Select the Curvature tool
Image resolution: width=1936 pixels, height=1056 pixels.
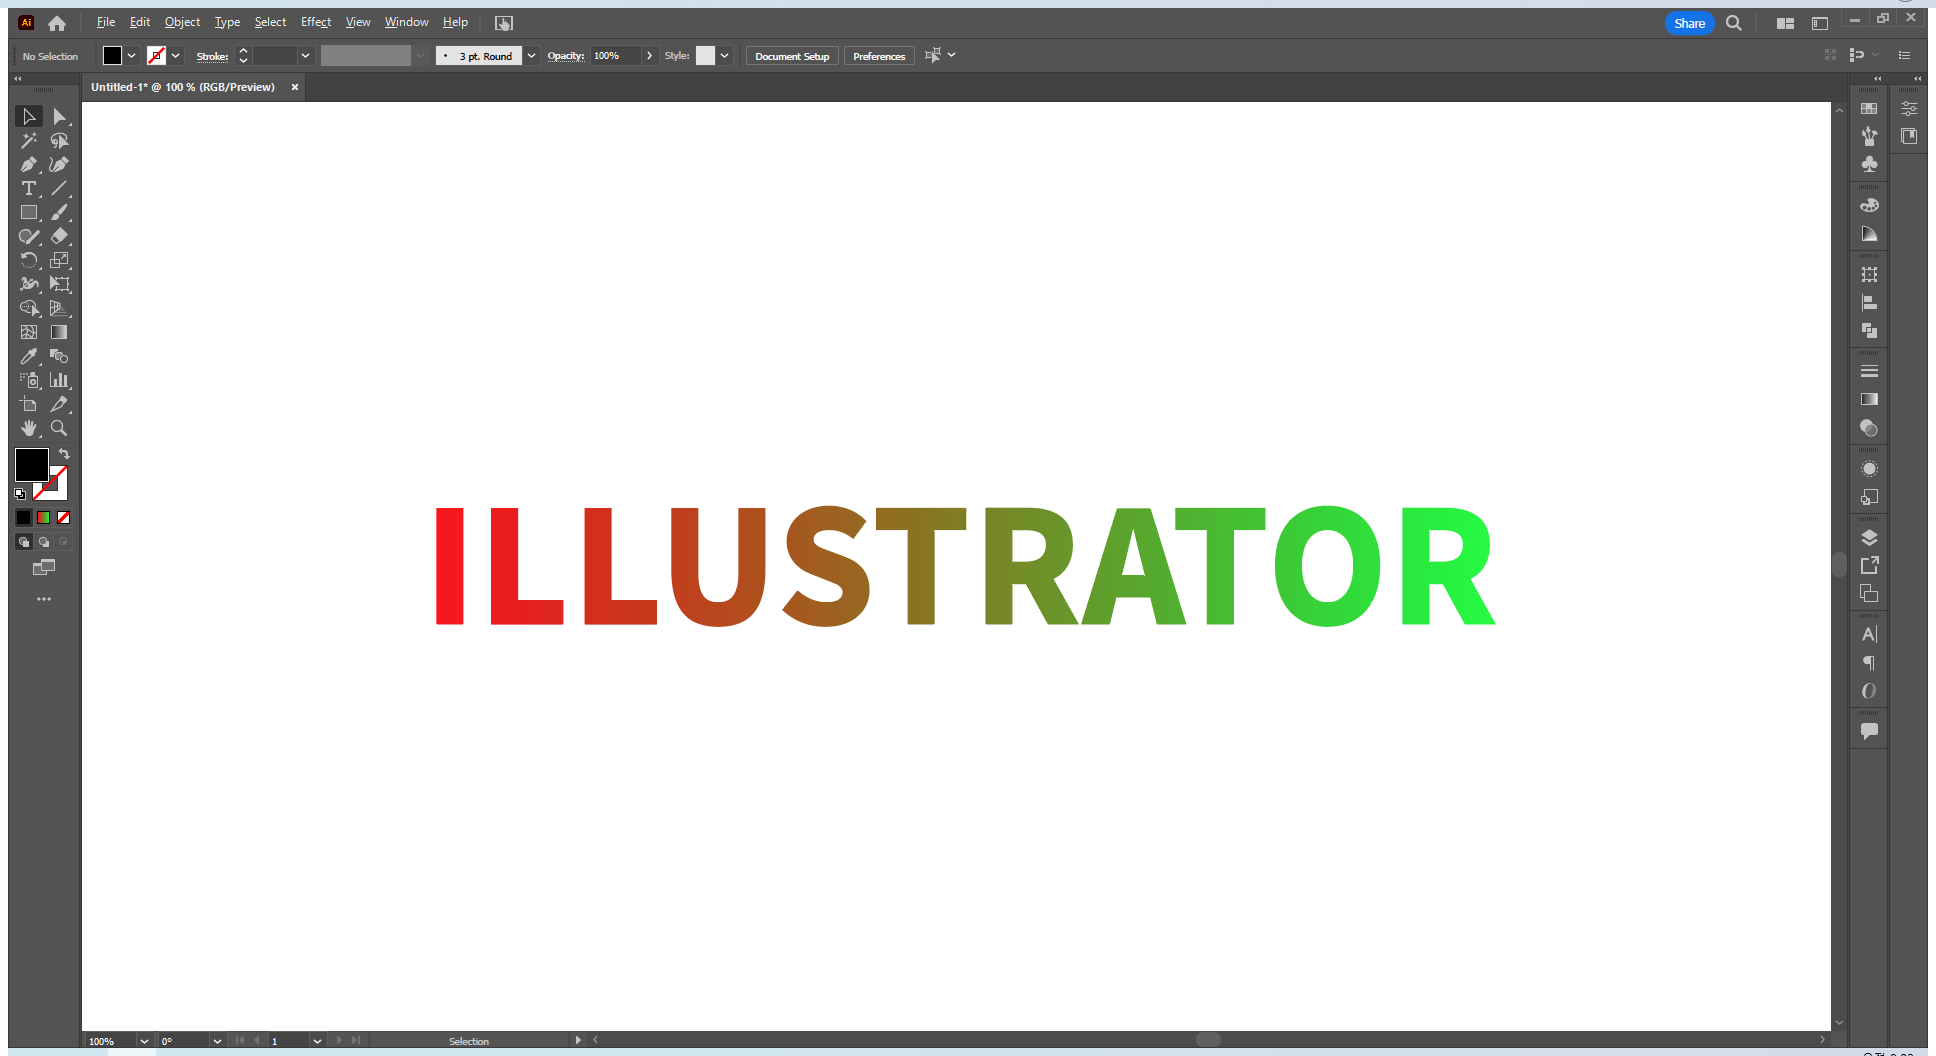[59, 165]
